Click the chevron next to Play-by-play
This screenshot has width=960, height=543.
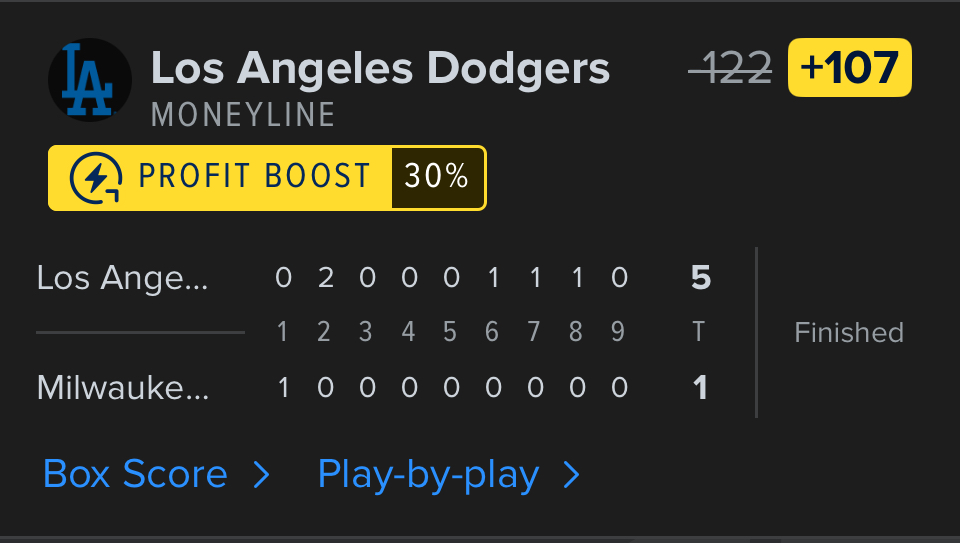click(x=572, y=475)
